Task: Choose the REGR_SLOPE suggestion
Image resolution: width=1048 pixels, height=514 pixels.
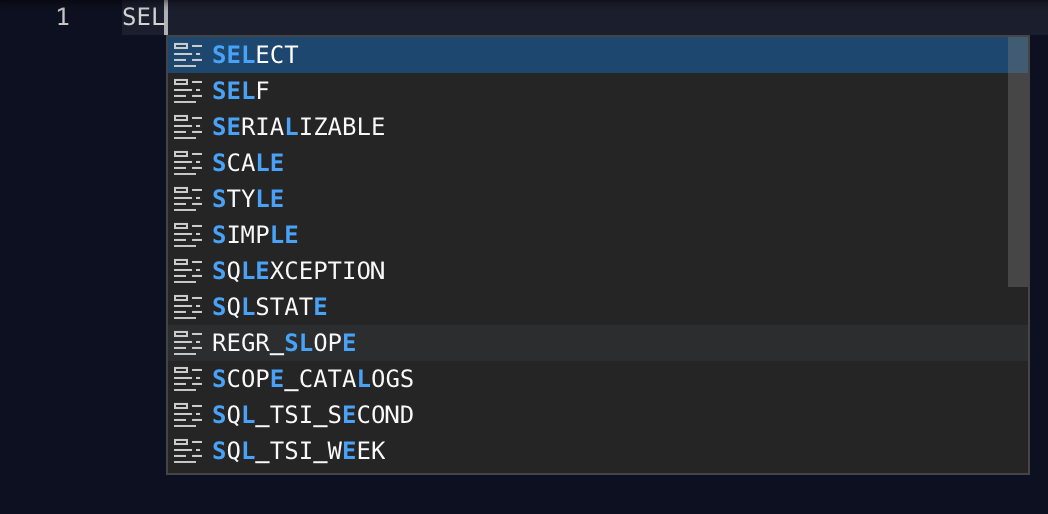Action: (598, 344)
